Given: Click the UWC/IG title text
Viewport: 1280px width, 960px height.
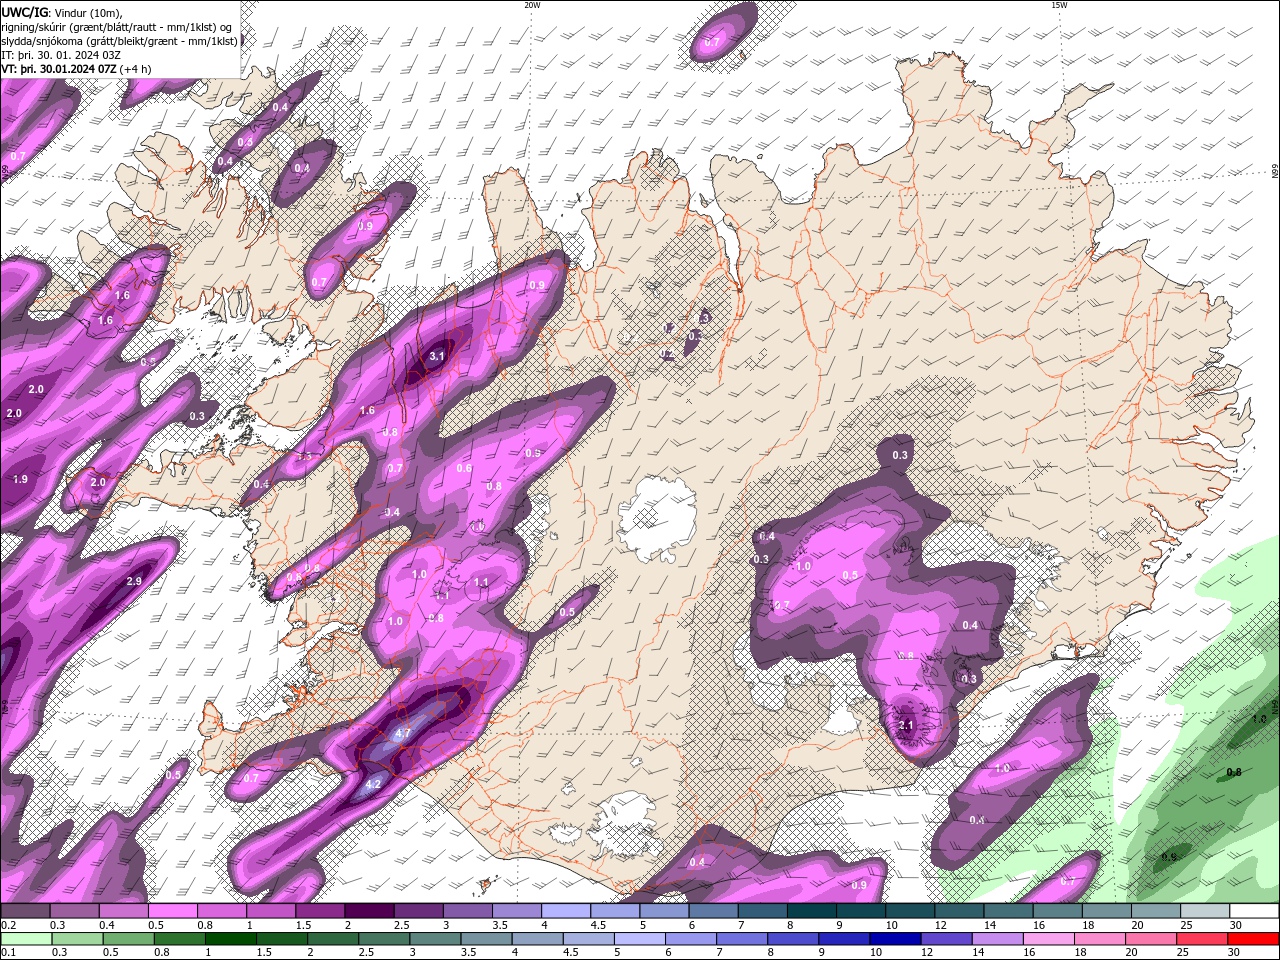Looking at the screenshot, I should point(25,12).
